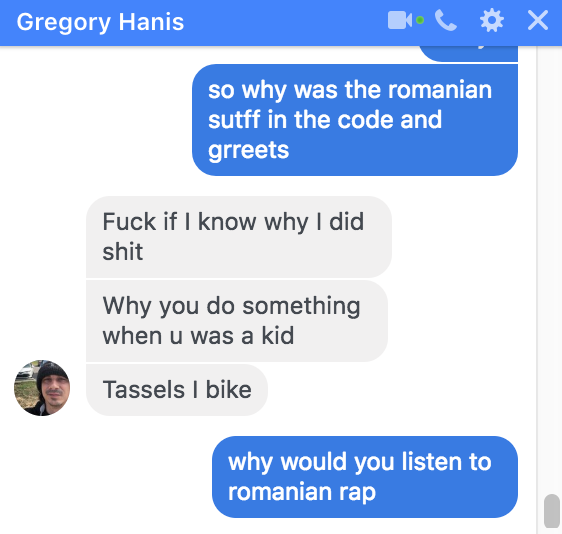The height and width of the screenshot is (534, 562).
Task: Select the 'Tassels I bike' message
Action: click(177, 390)
